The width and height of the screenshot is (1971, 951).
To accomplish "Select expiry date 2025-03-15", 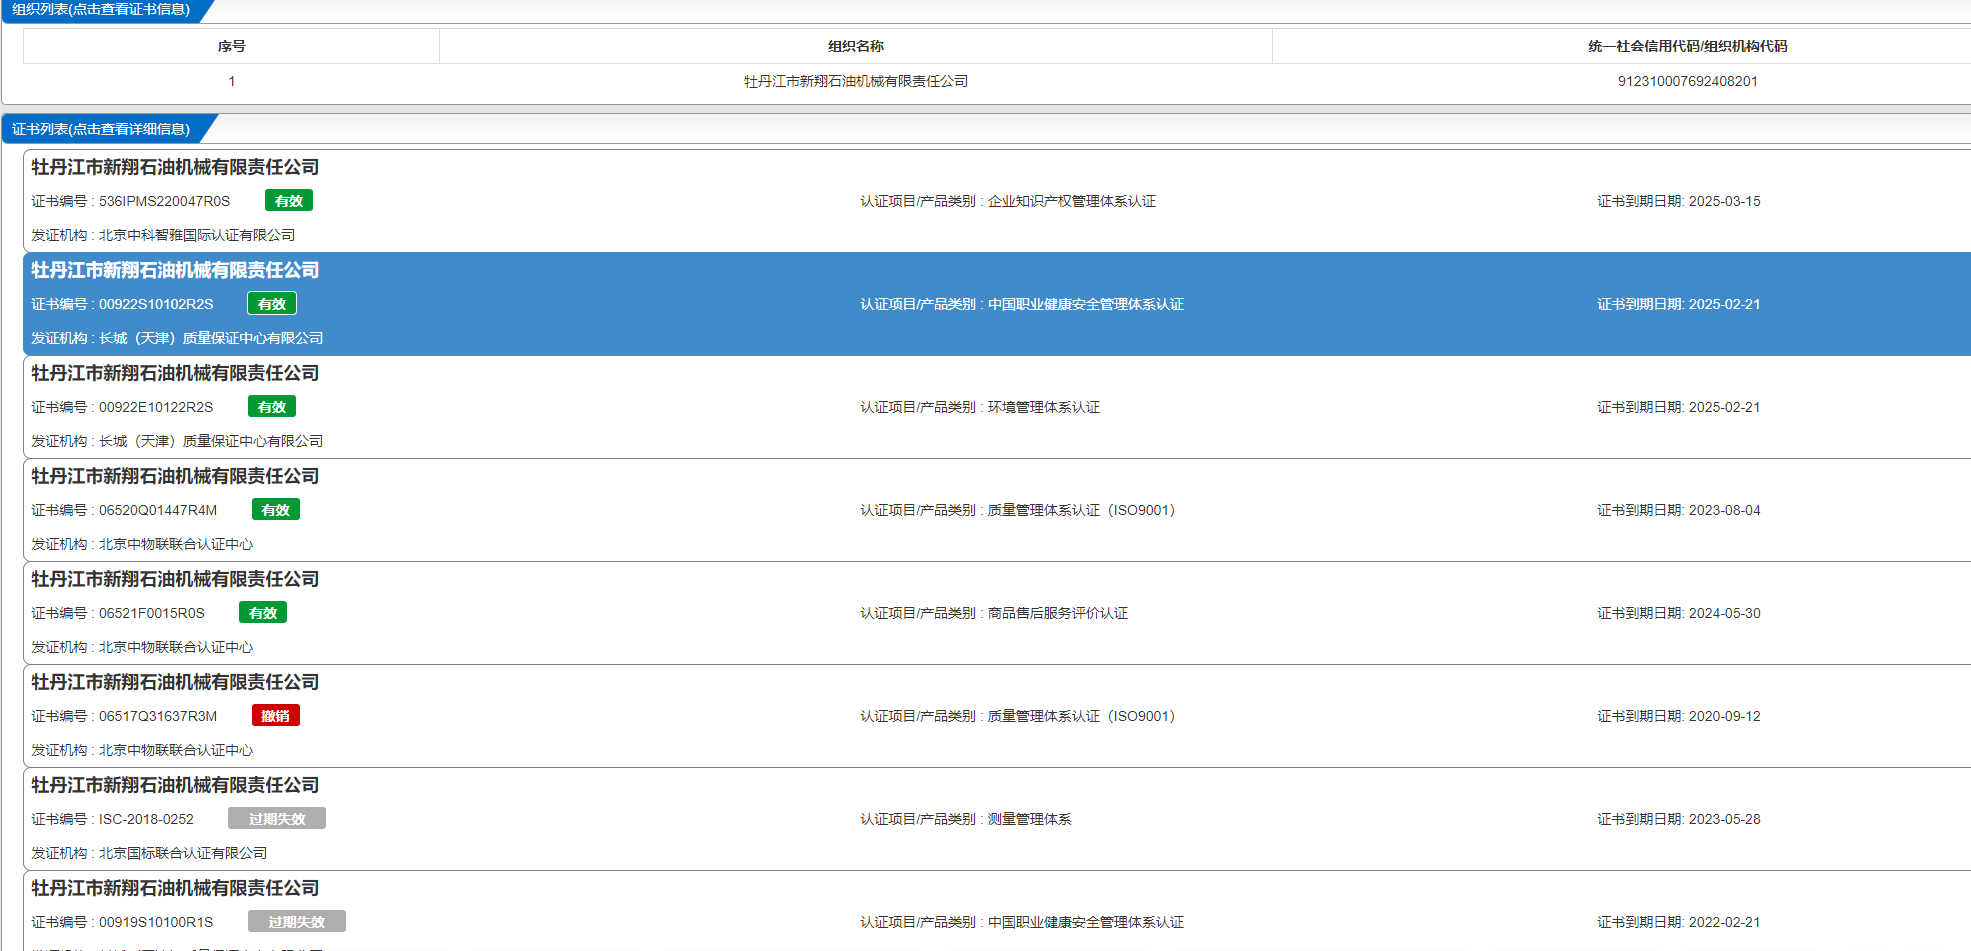I will (1724, 201).
